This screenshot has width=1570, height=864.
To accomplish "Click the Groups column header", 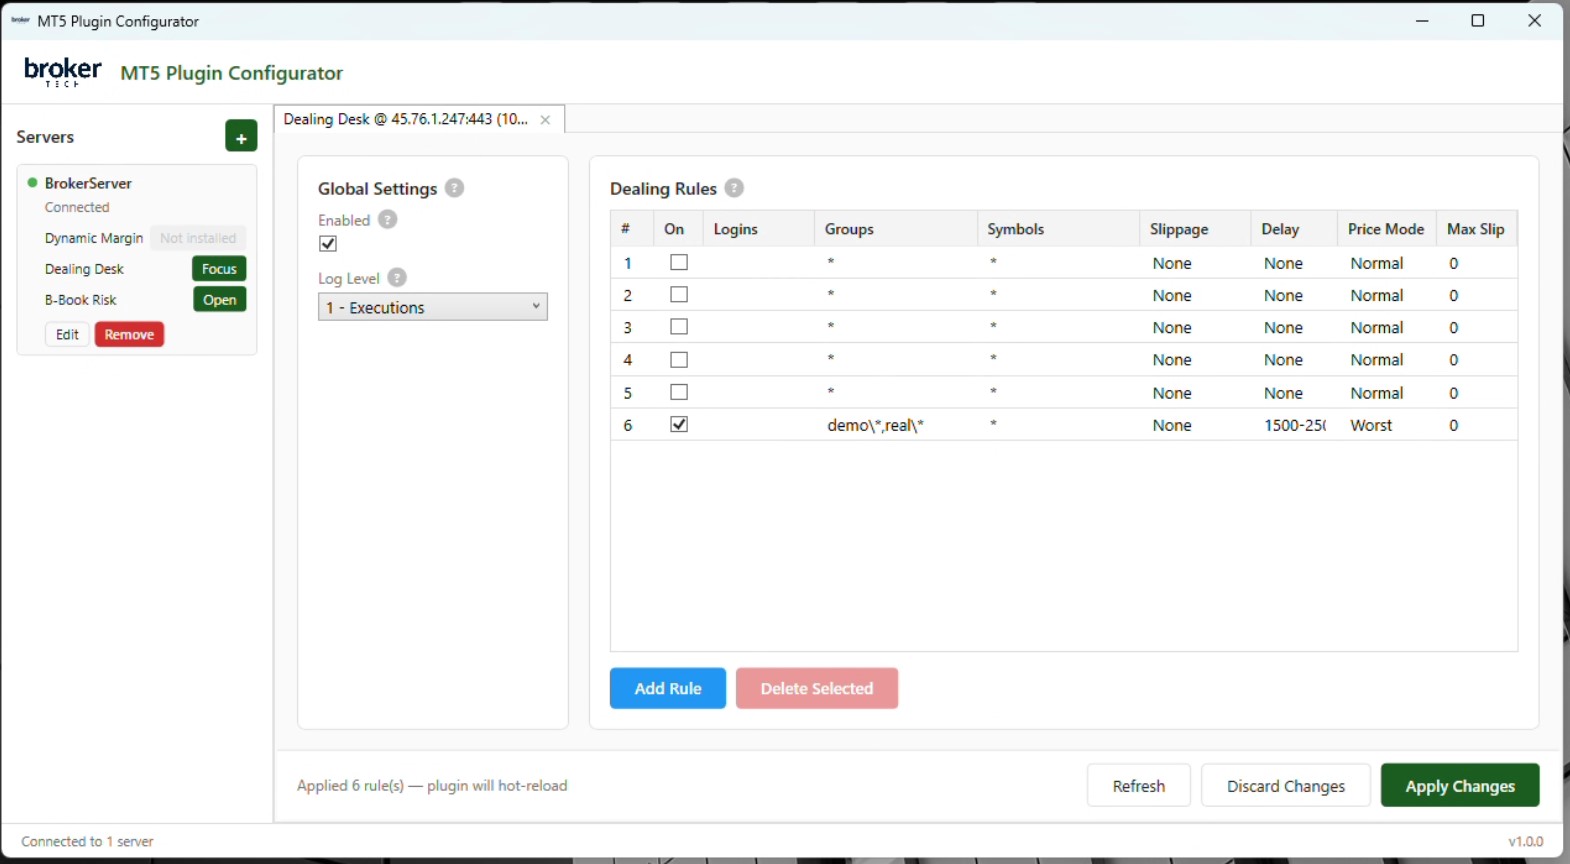I will (x=895, y=229).
